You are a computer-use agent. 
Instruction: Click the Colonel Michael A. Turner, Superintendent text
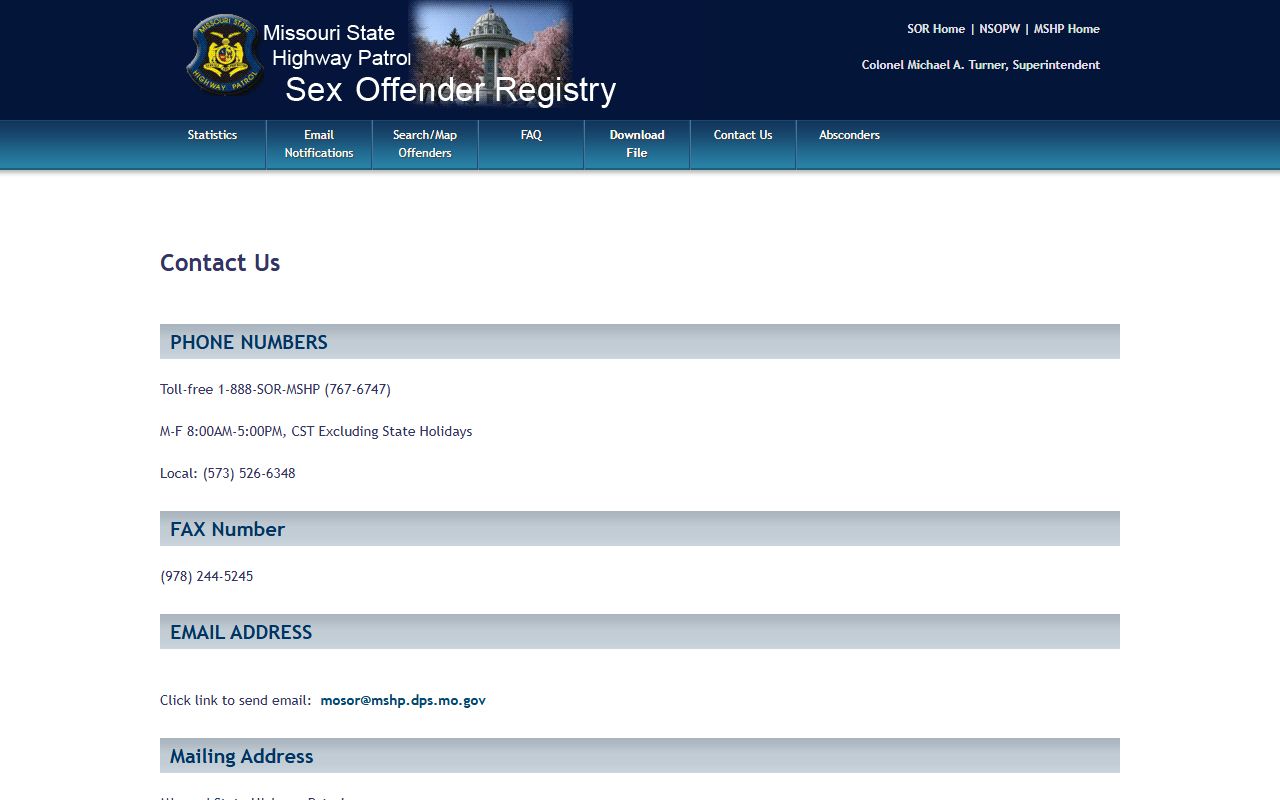click(981, 65)
